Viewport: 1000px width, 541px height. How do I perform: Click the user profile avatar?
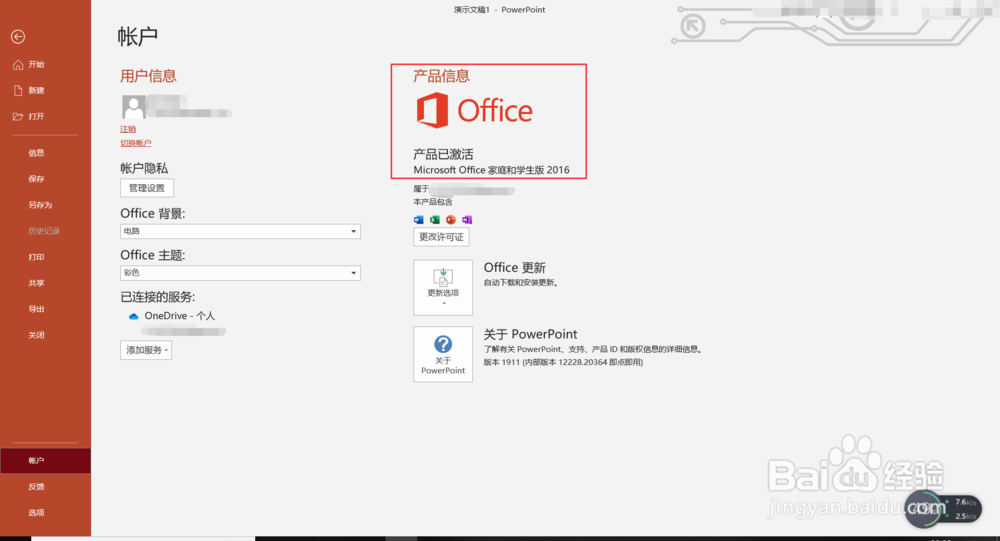133,107
